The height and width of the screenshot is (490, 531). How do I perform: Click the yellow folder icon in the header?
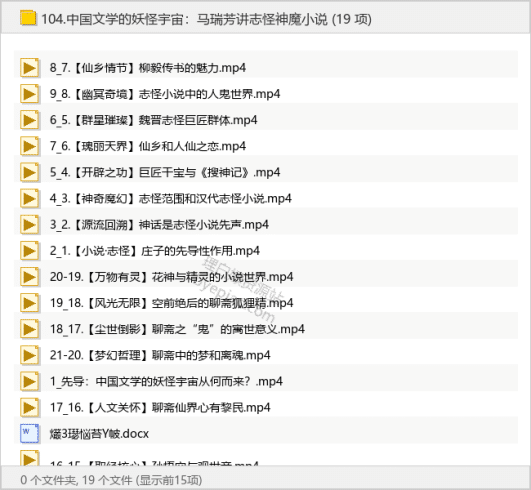point(28,19)
